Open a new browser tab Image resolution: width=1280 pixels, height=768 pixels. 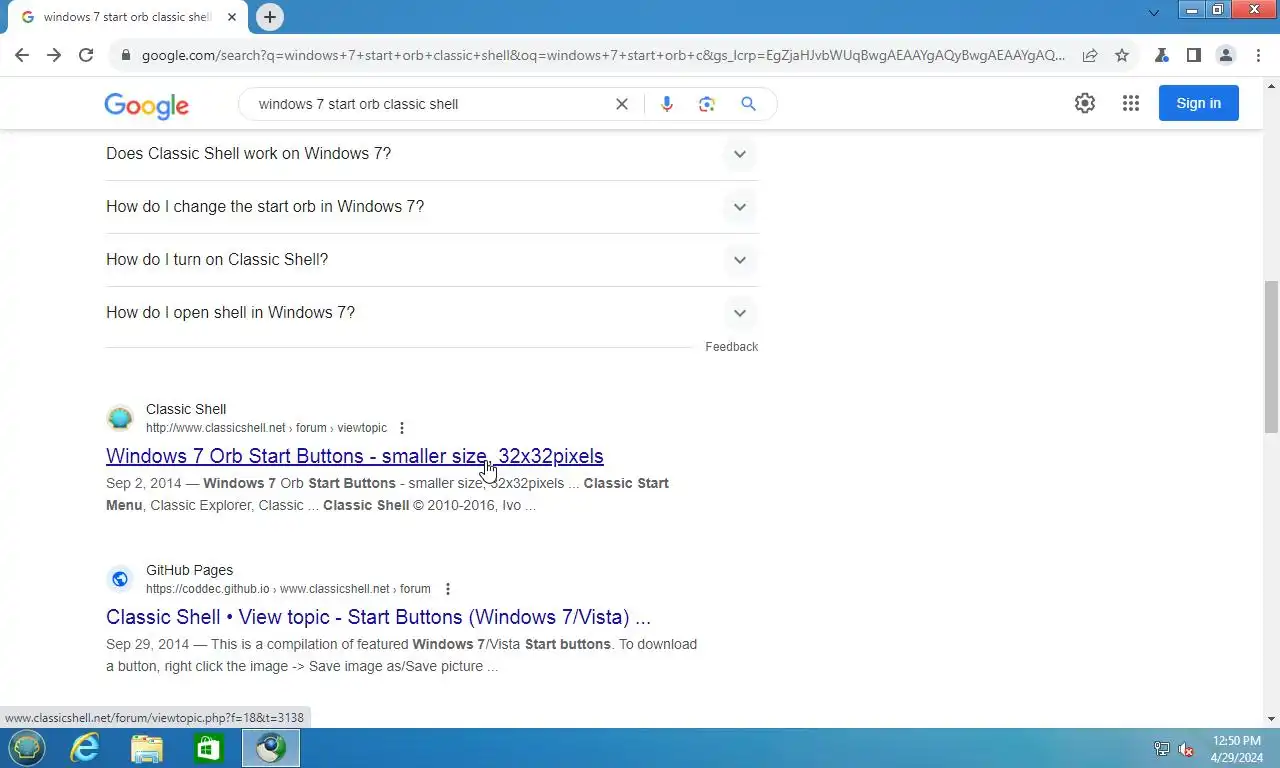click(x=270, y=17)
